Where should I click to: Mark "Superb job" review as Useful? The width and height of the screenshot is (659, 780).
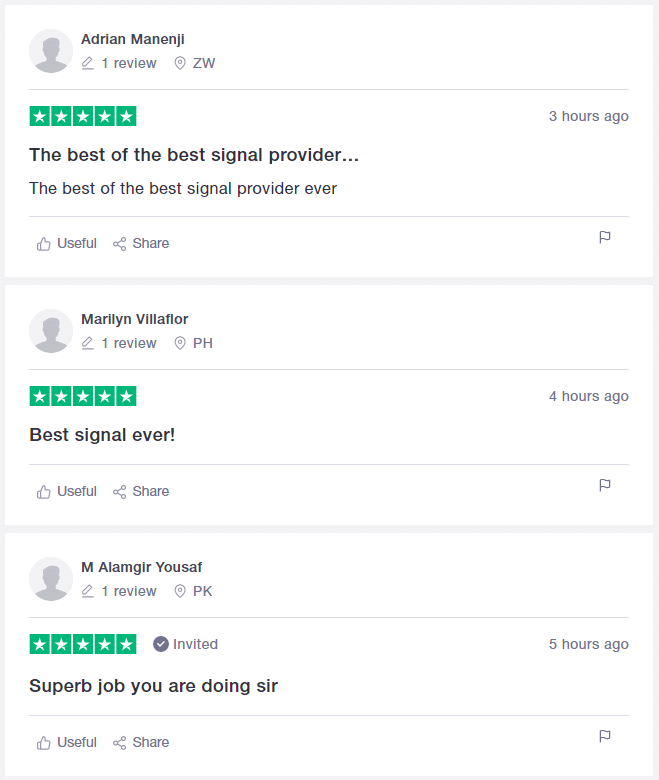click(x=67, y=742)
